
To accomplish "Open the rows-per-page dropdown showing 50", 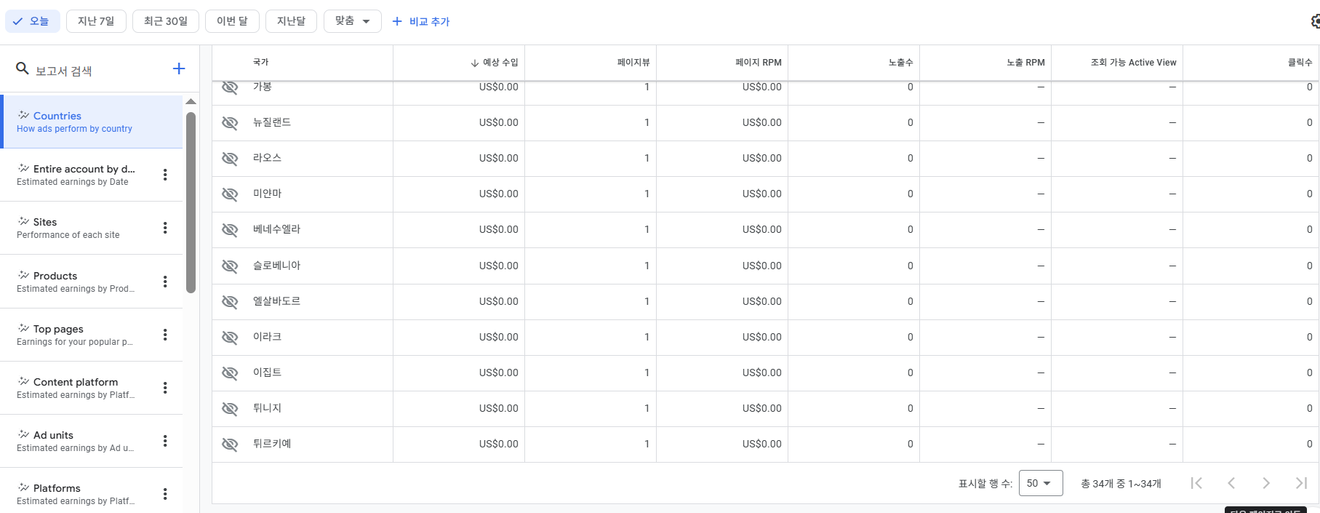I will 1040,483.
